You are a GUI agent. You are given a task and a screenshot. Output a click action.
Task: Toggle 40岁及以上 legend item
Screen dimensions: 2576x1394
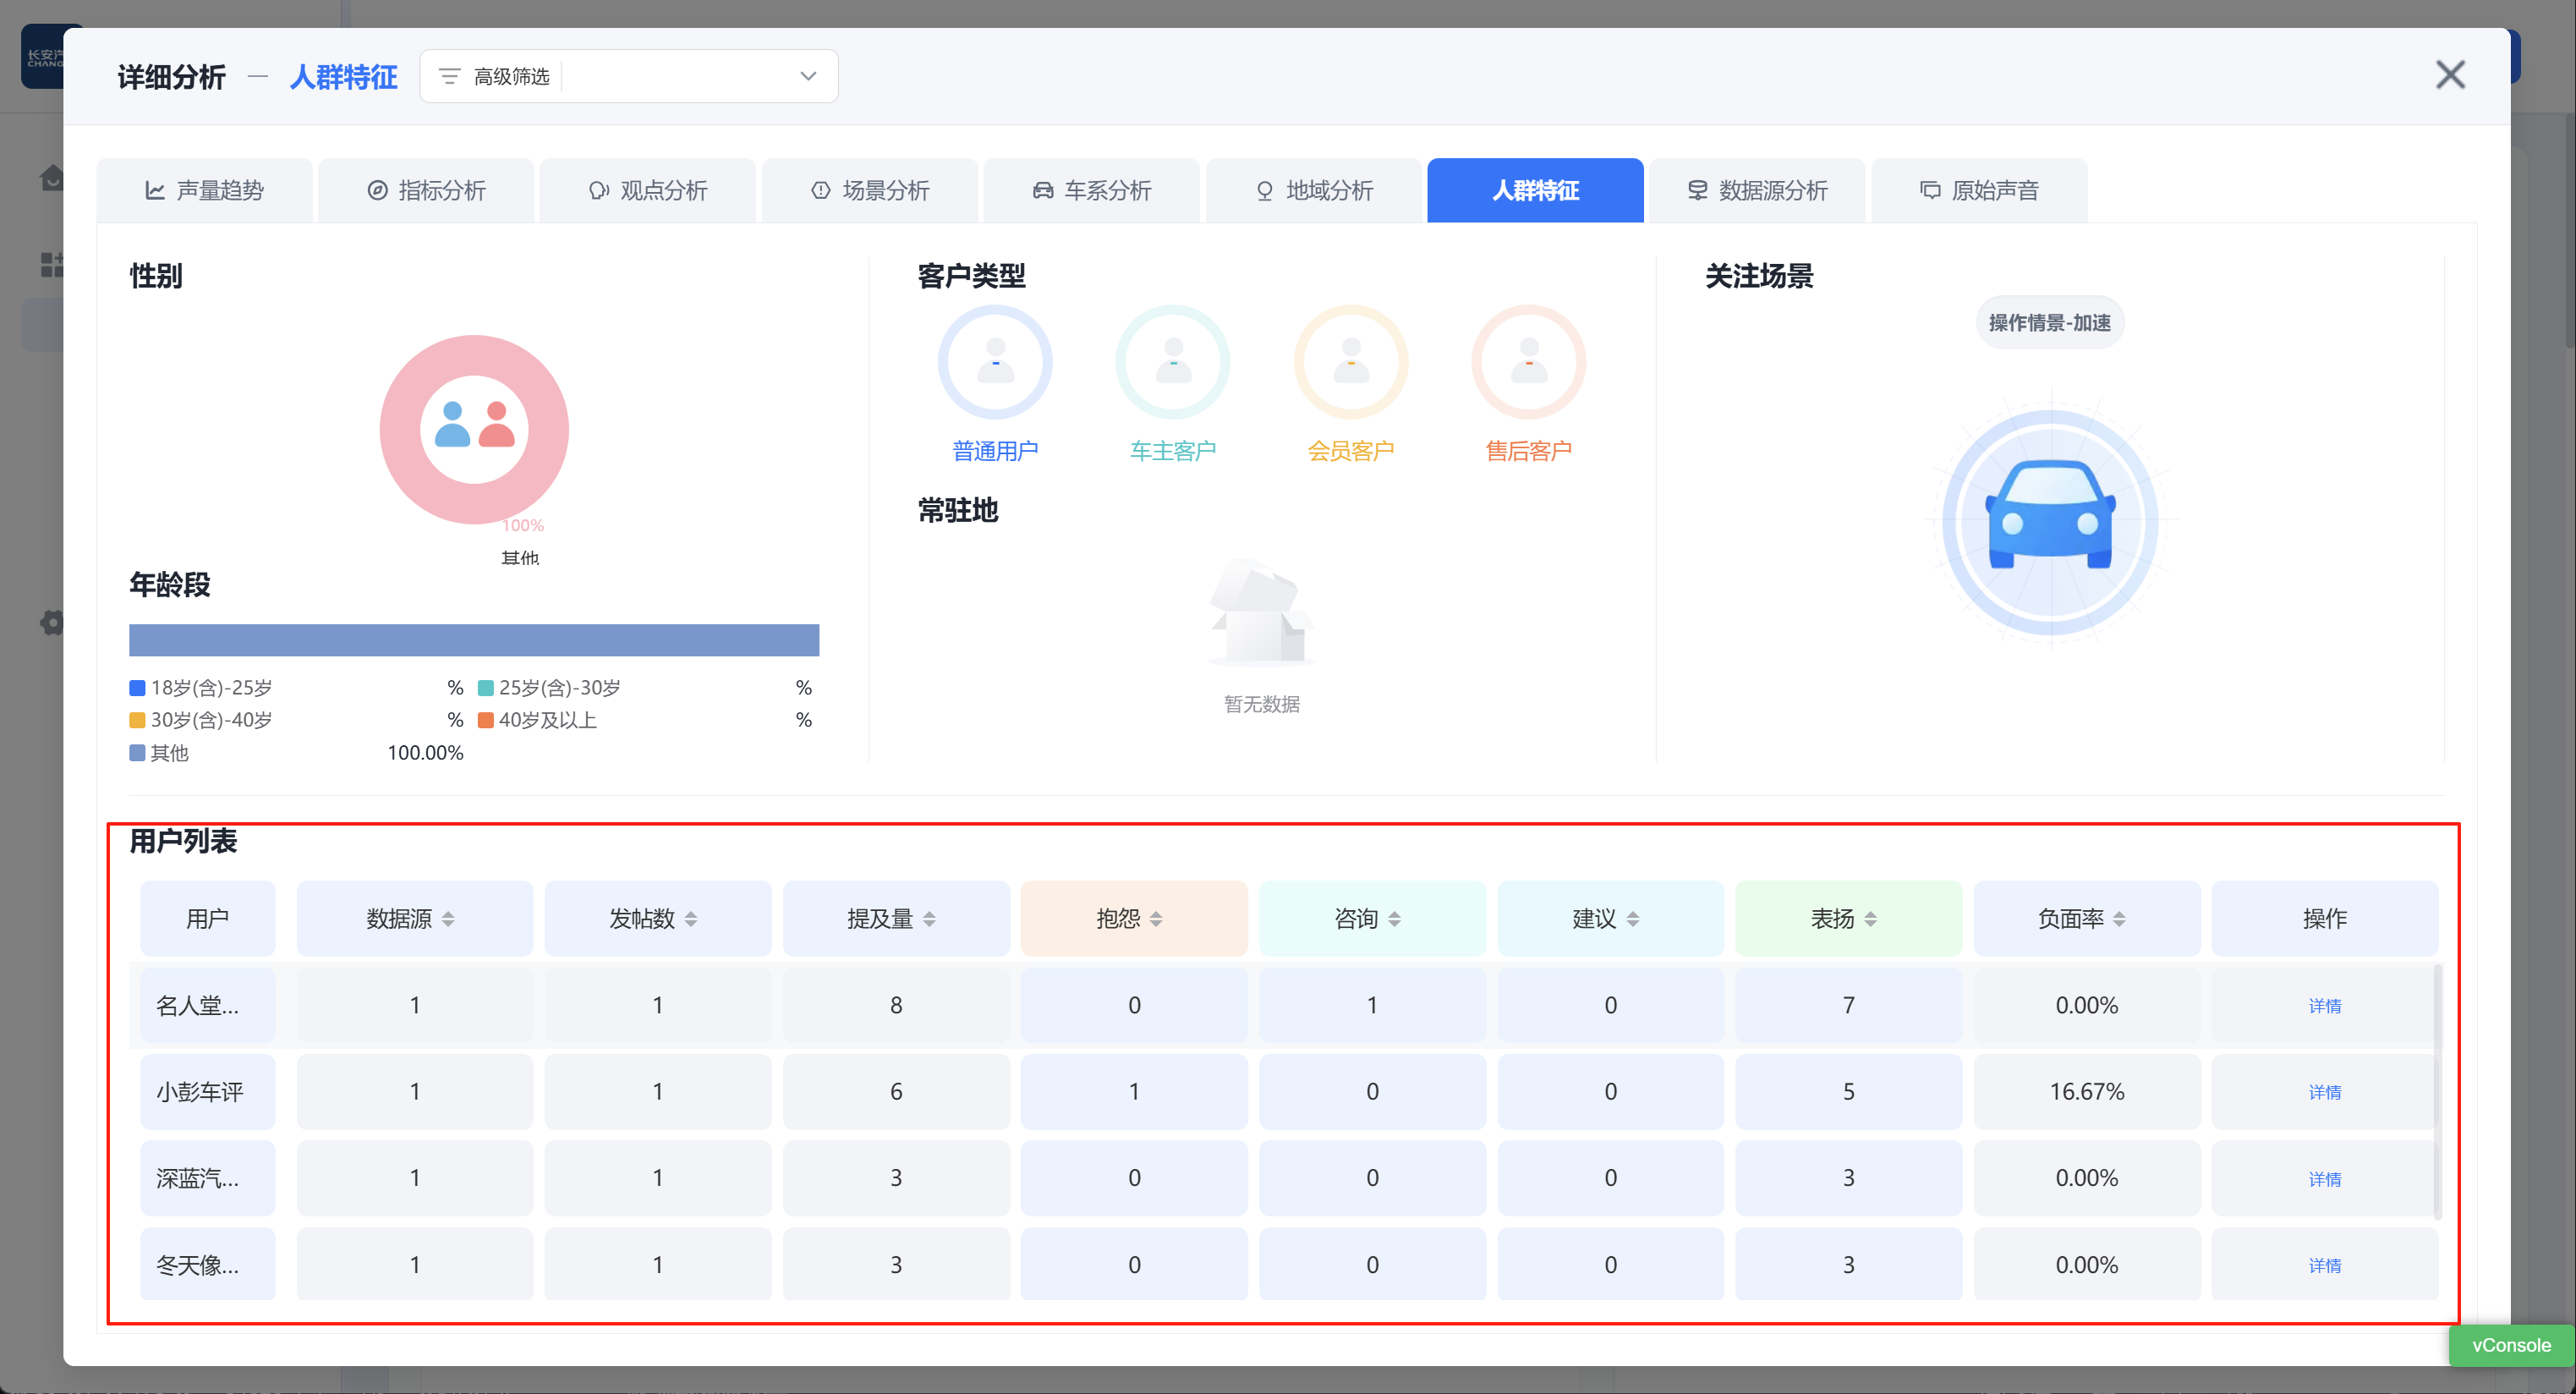[x=547, y=720]
